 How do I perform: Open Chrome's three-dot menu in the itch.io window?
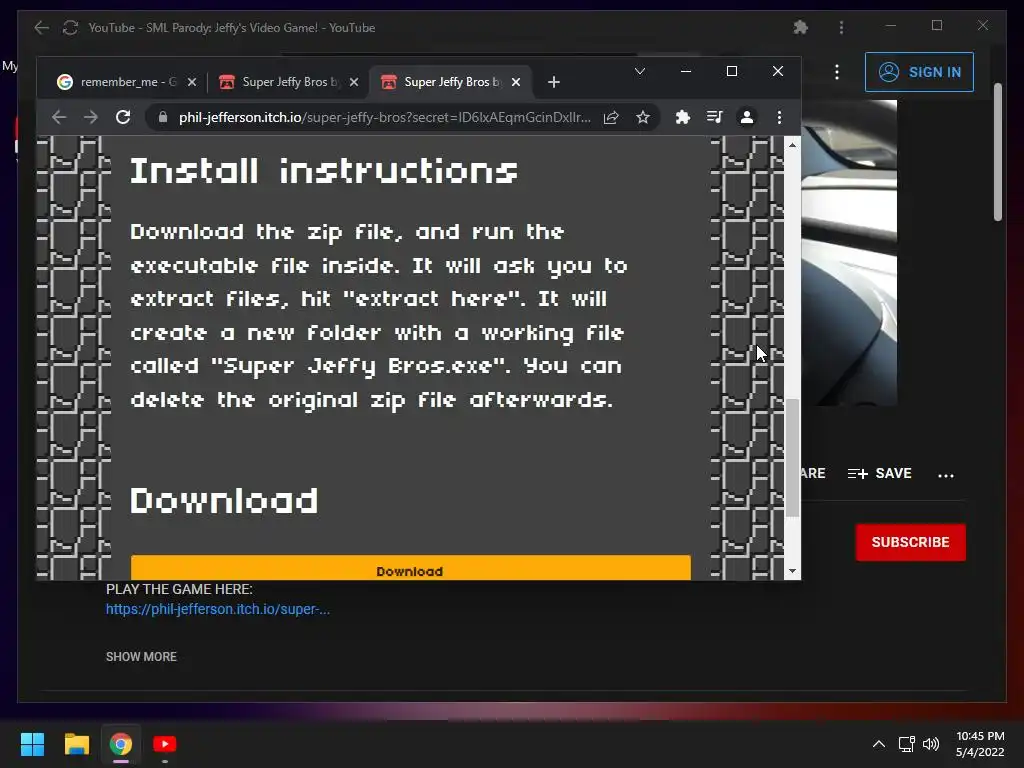[779, 118]
